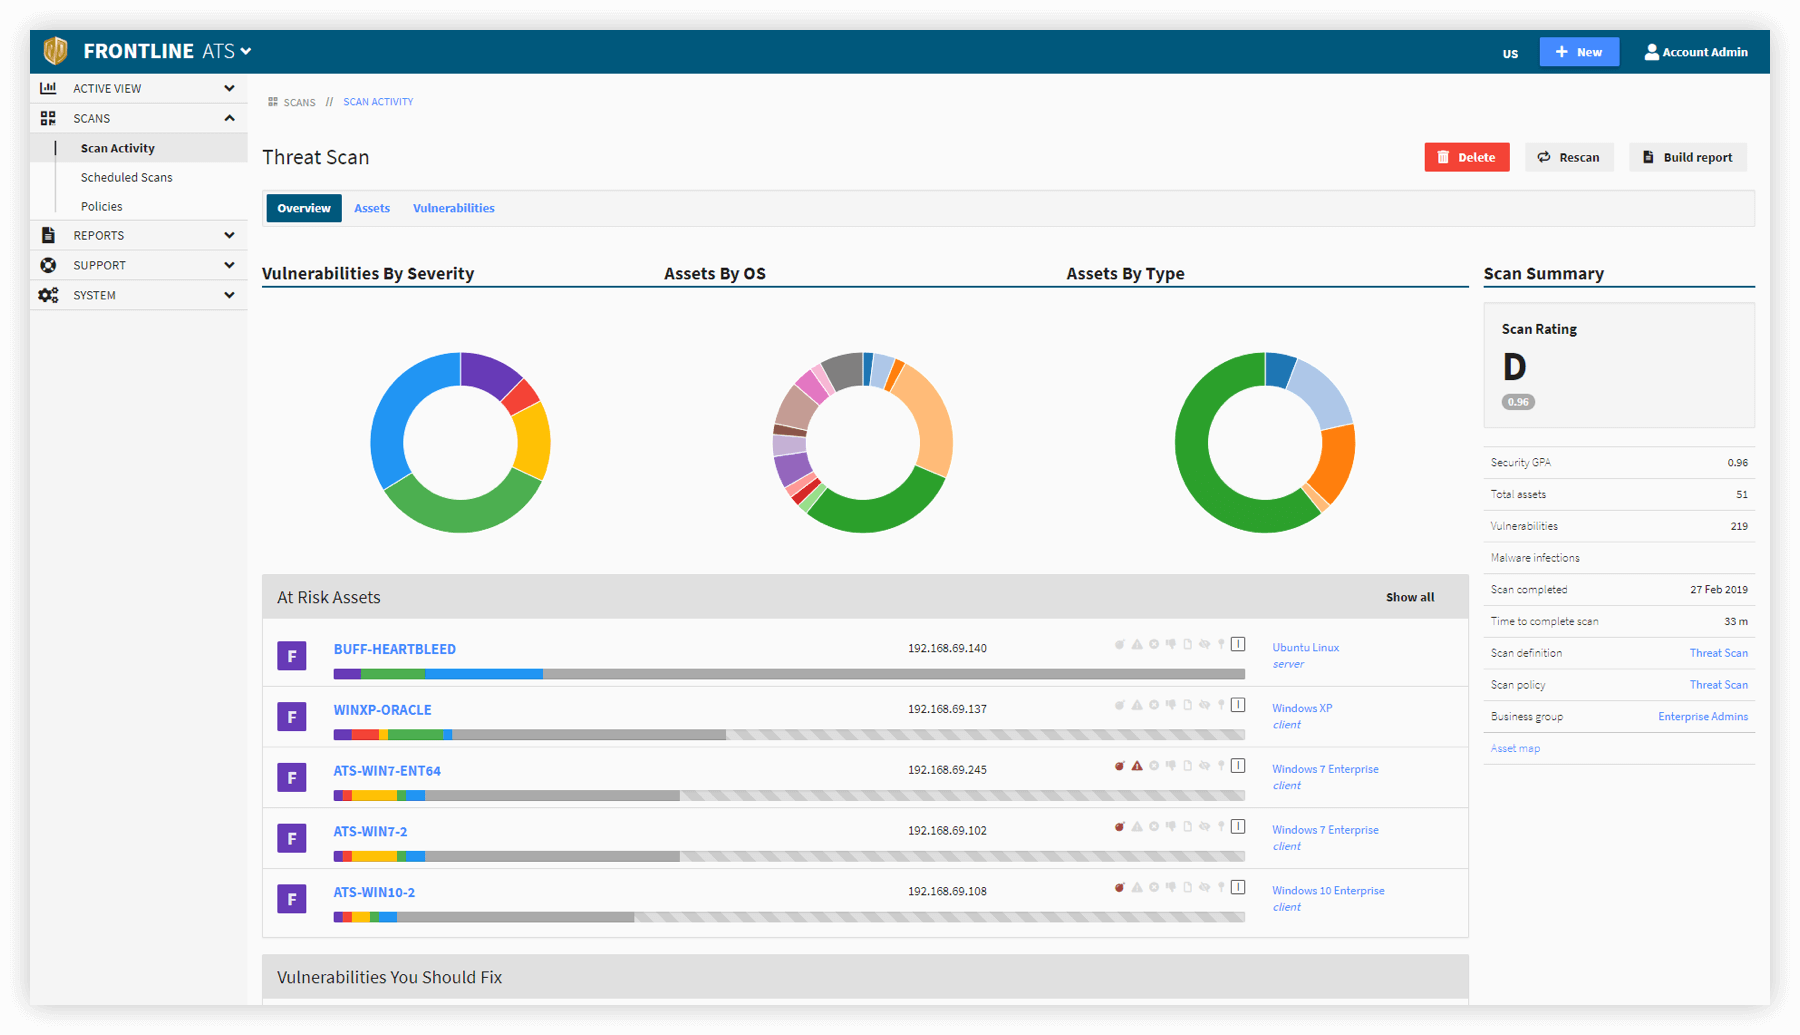
Task: Open the Frontline ATS product dropdown
Action: click(x=245, y=51)
